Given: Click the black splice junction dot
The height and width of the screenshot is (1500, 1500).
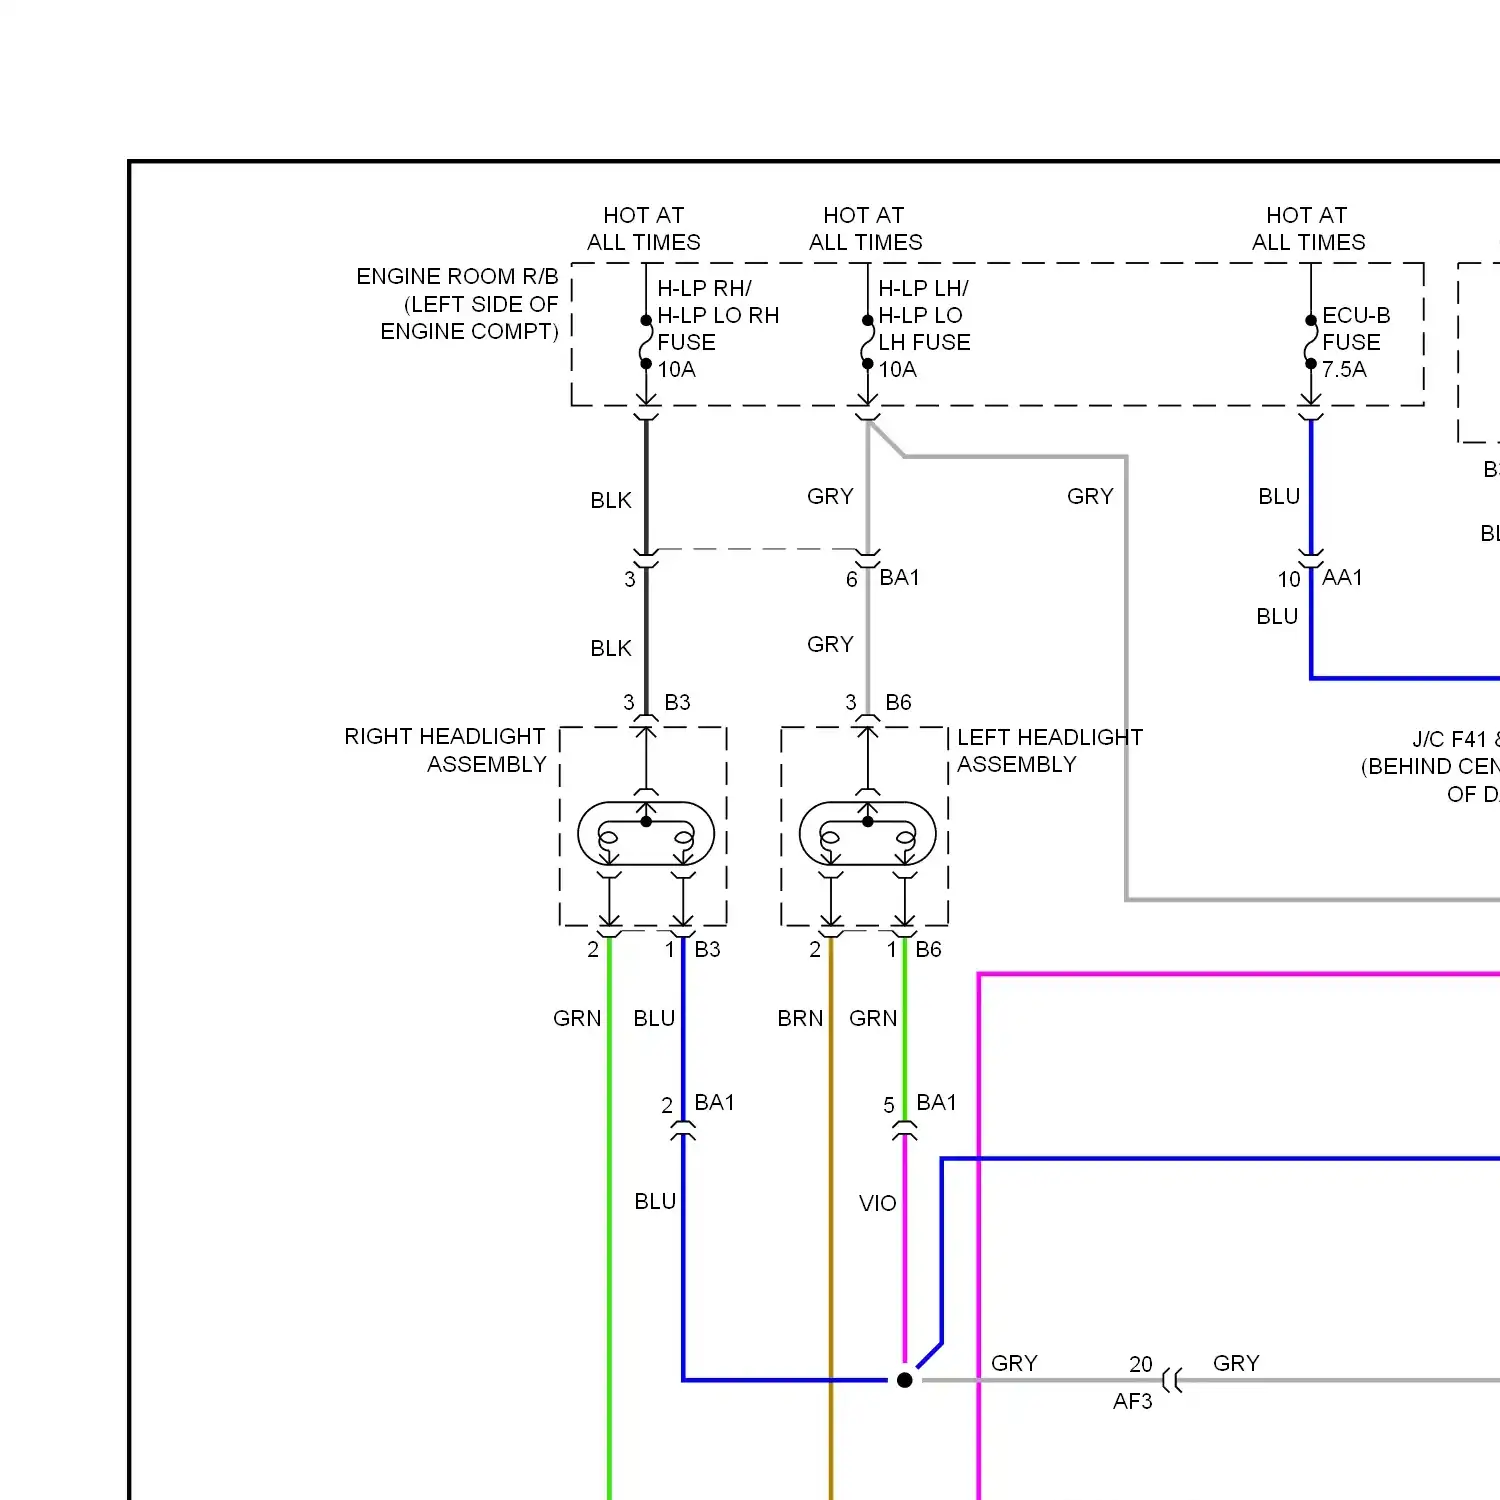Looking at the screenshot, I should point(905,1380).
